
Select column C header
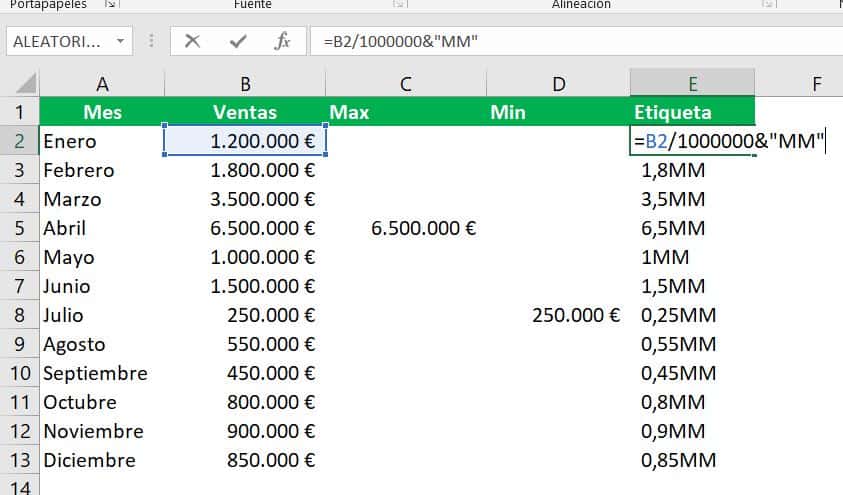(x=406, y=84)
